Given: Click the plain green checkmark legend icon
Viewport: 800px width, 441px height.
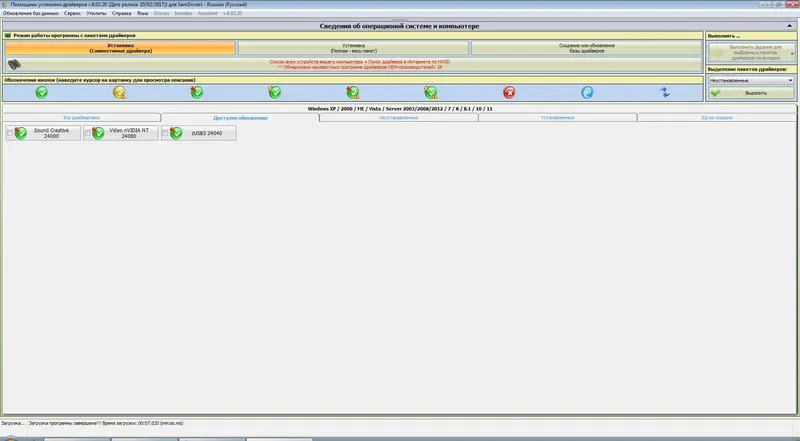Looking at the screenshot, I should (42, 92).
